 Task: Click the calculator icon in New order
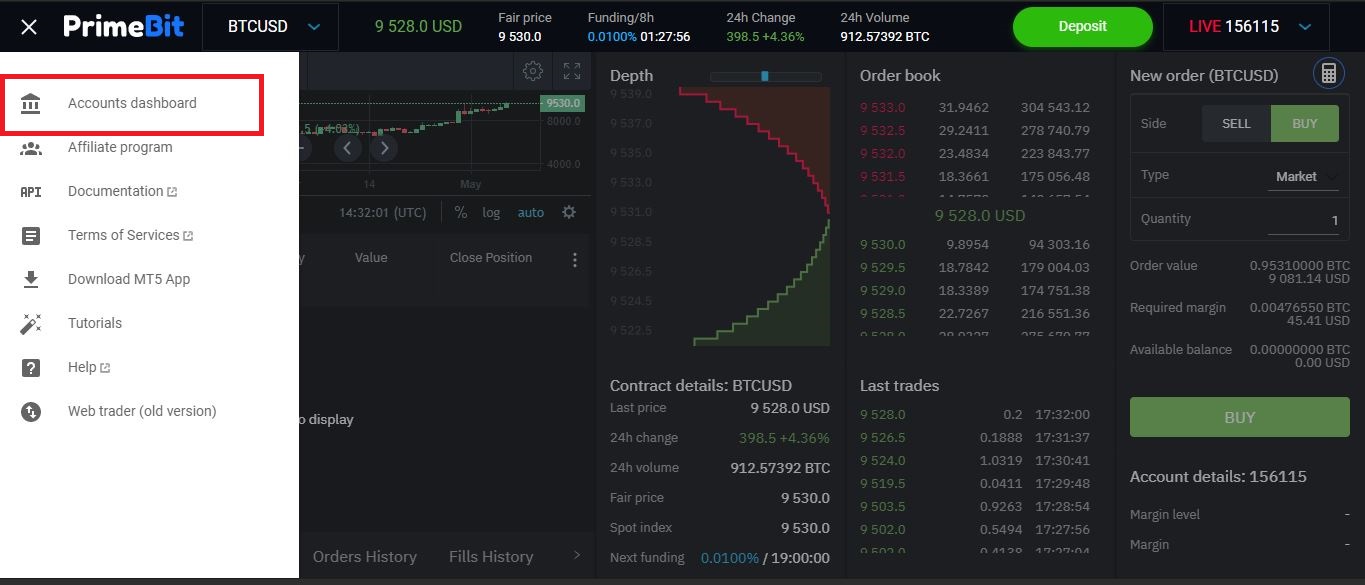tap(1328, 74)
